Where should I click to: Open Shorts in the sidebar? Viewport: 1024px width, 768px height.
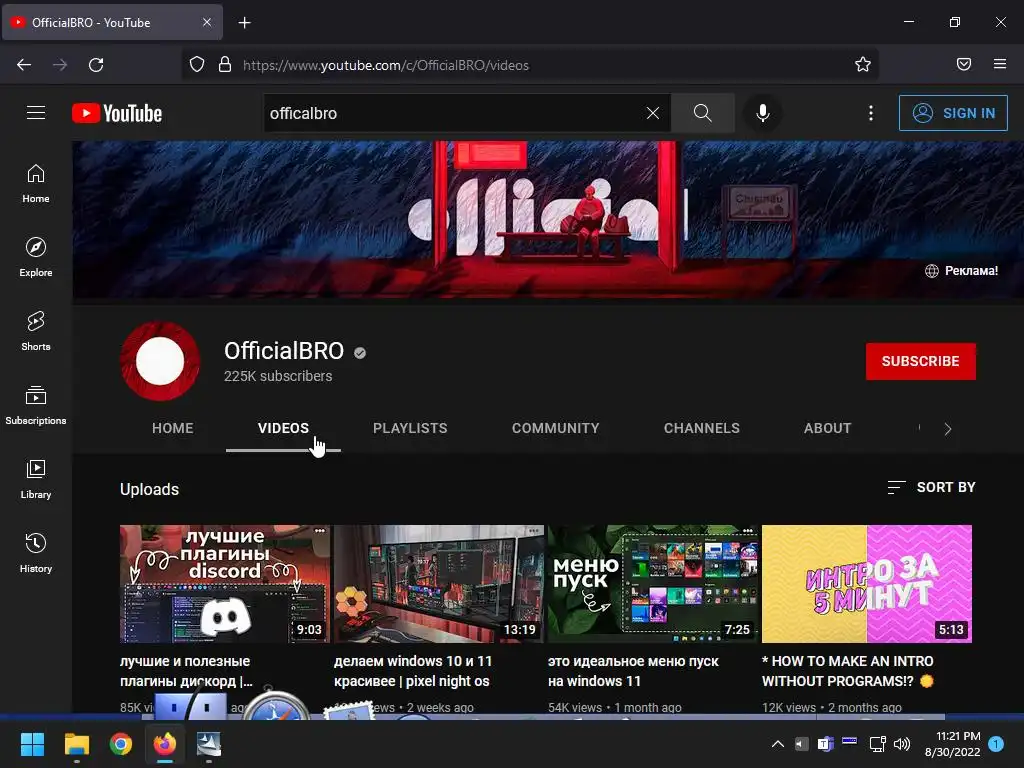pyautogui.click(x=36, y=331)
